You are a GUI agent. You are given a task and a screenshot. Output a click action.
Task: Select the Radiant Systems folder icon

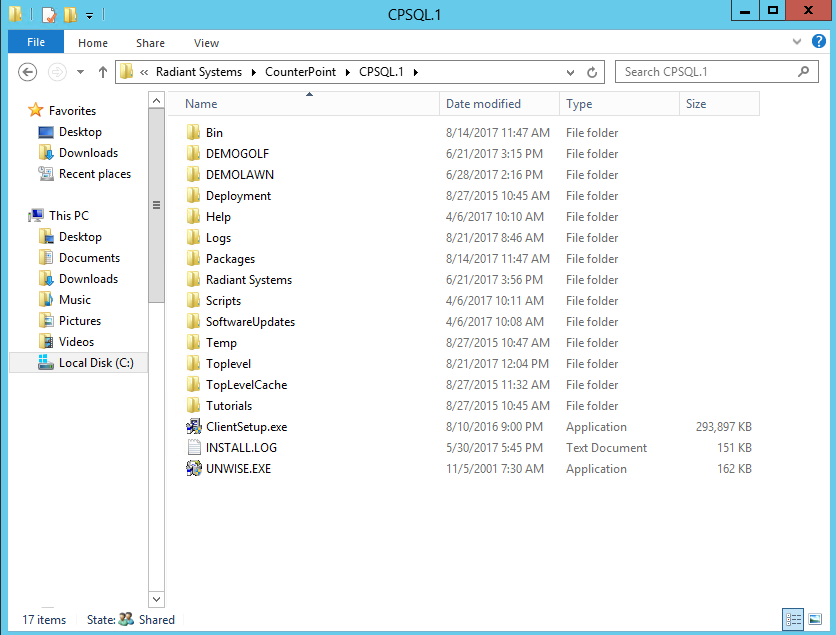pos(194,279)
